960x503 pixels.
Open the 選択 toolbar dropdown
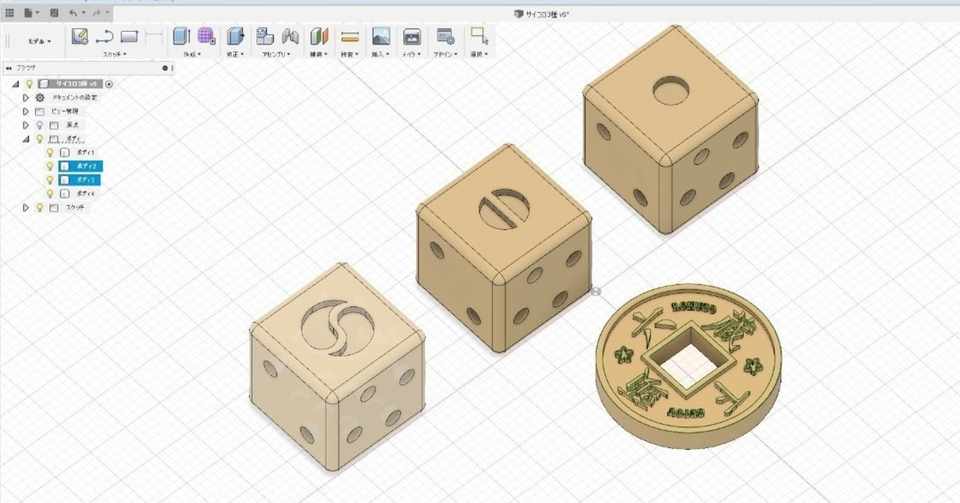[x=479, y=54]
